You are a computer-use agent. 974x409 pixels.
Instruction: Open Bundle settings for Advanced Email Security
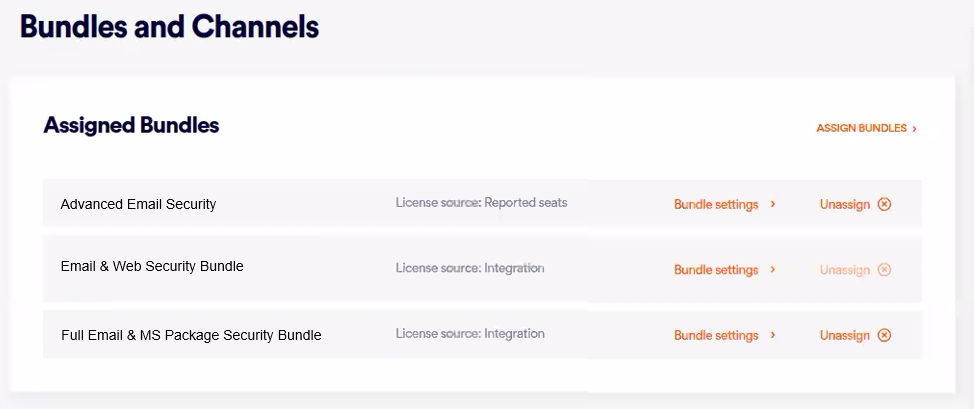coord(716,204)
